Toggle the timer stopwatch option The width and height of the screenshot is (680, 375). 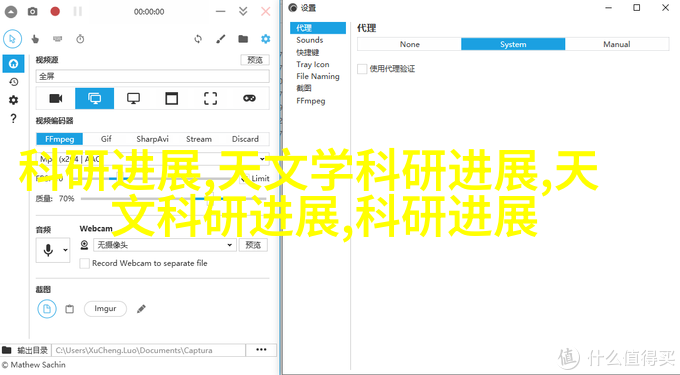tap(80, 39)
